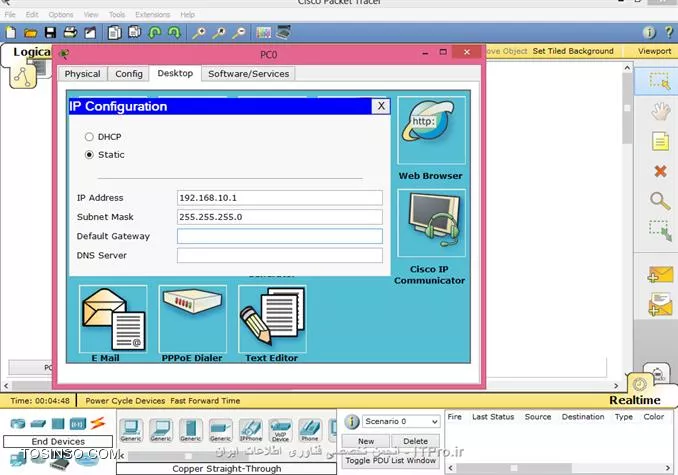The image size is (678, 475).
Task: Click the New scenario button
Action: 366,441
